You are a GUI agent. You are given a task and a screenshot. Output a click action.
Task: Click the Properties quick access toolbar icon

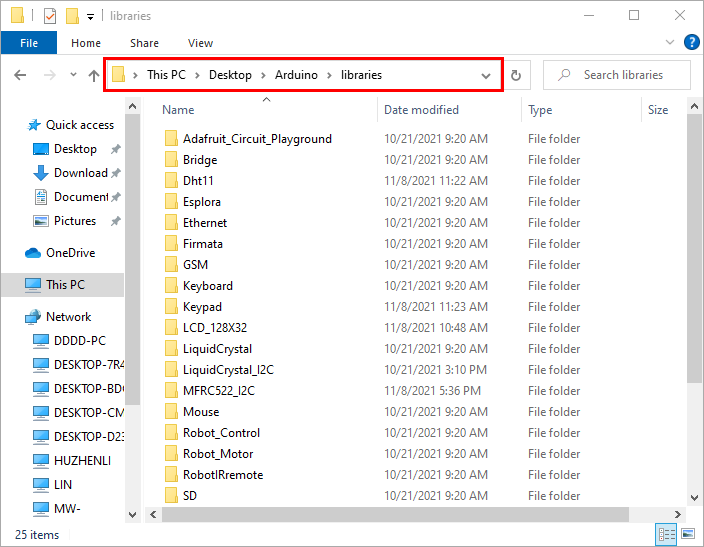[x=49, y=16]
